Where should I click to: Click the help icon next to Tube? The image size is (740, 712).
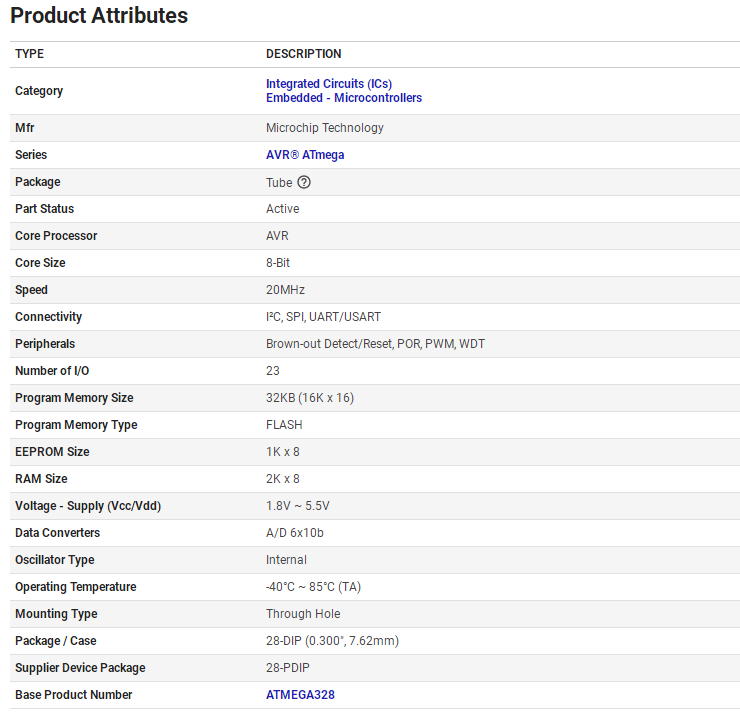pos(304,182)
